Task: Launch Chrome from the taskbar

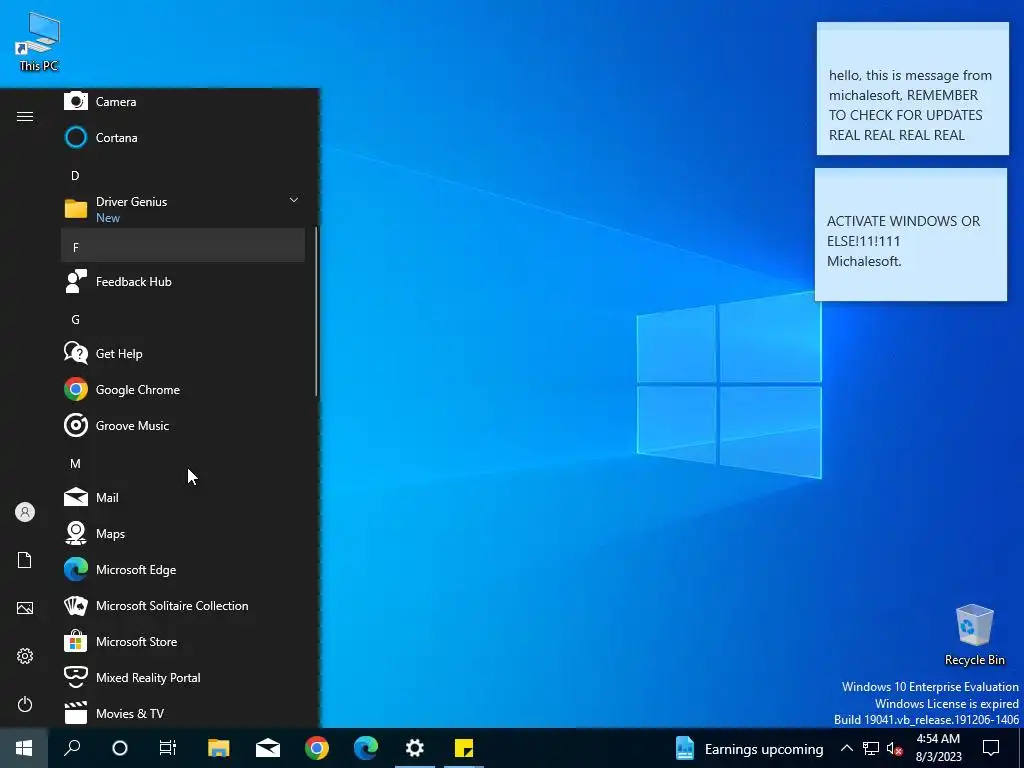Action: [317, 748]
